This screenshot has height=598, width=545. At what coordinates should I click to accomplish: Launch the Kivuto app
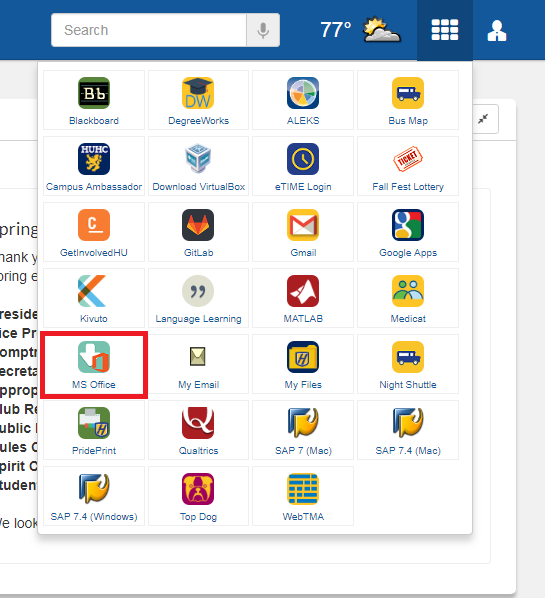click(94, 298)
